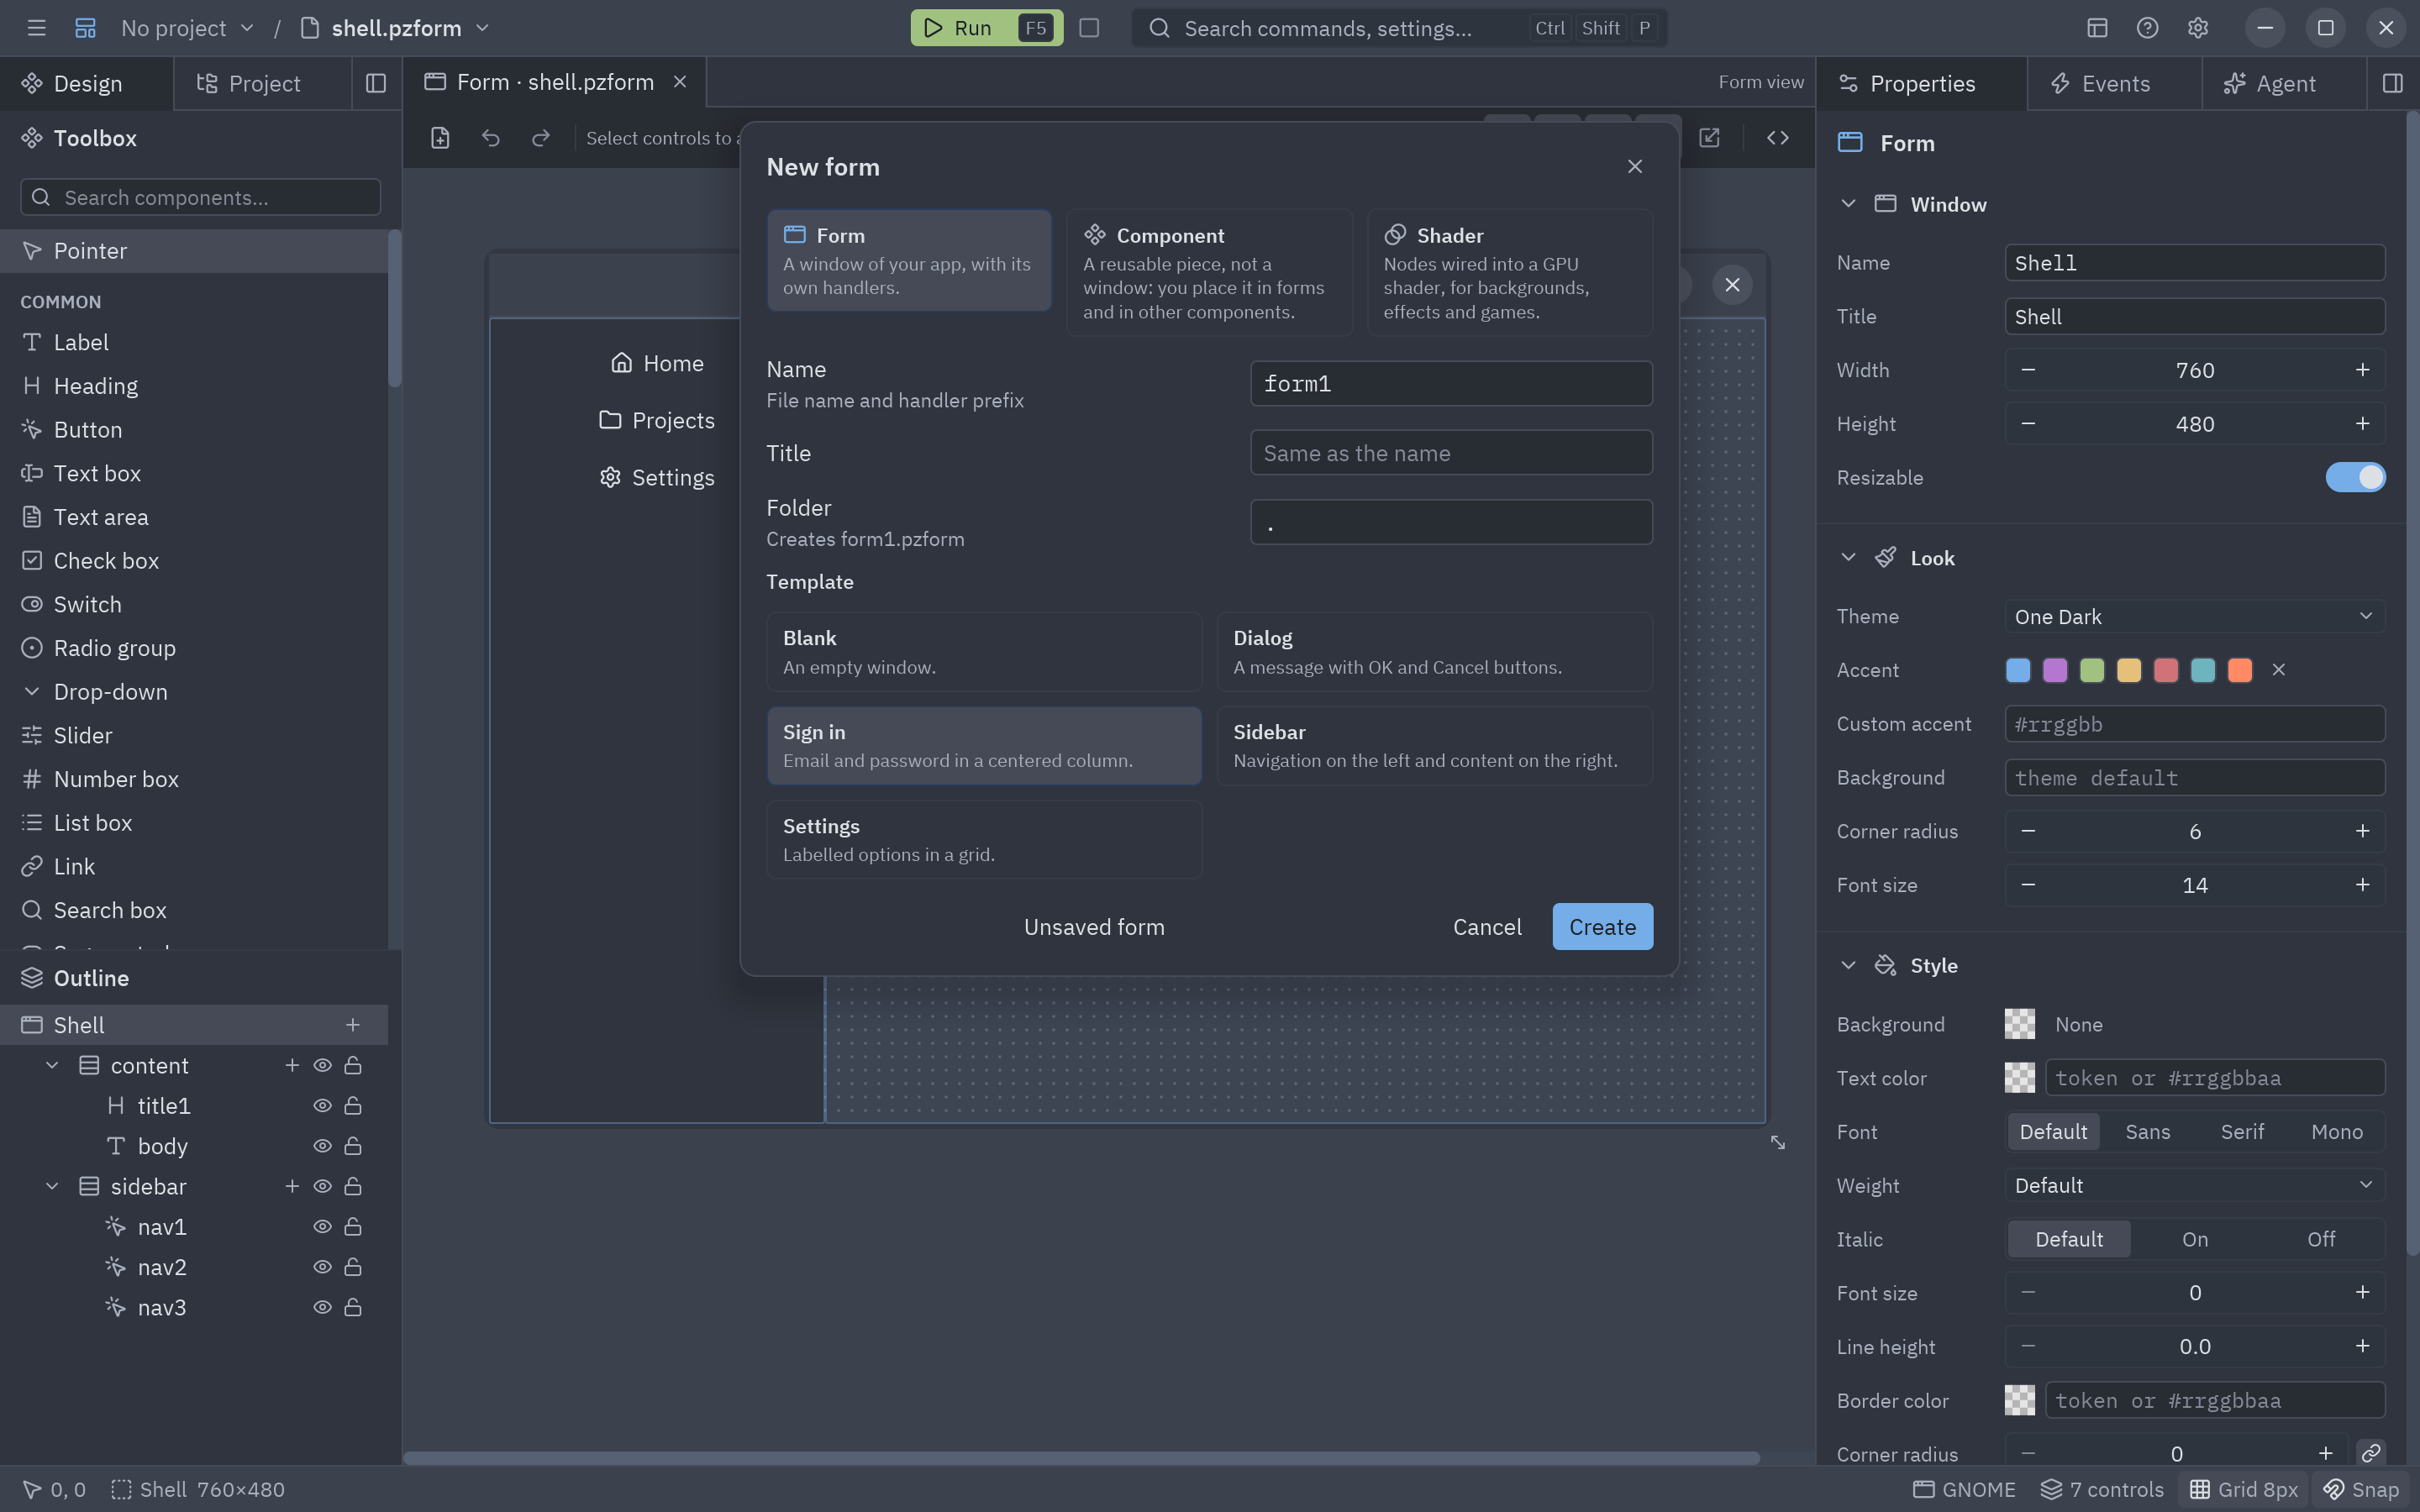This screenshot has width=2420, height=1512.
Task: Click the Title field in New form
Action: [x=1451, y=453]
